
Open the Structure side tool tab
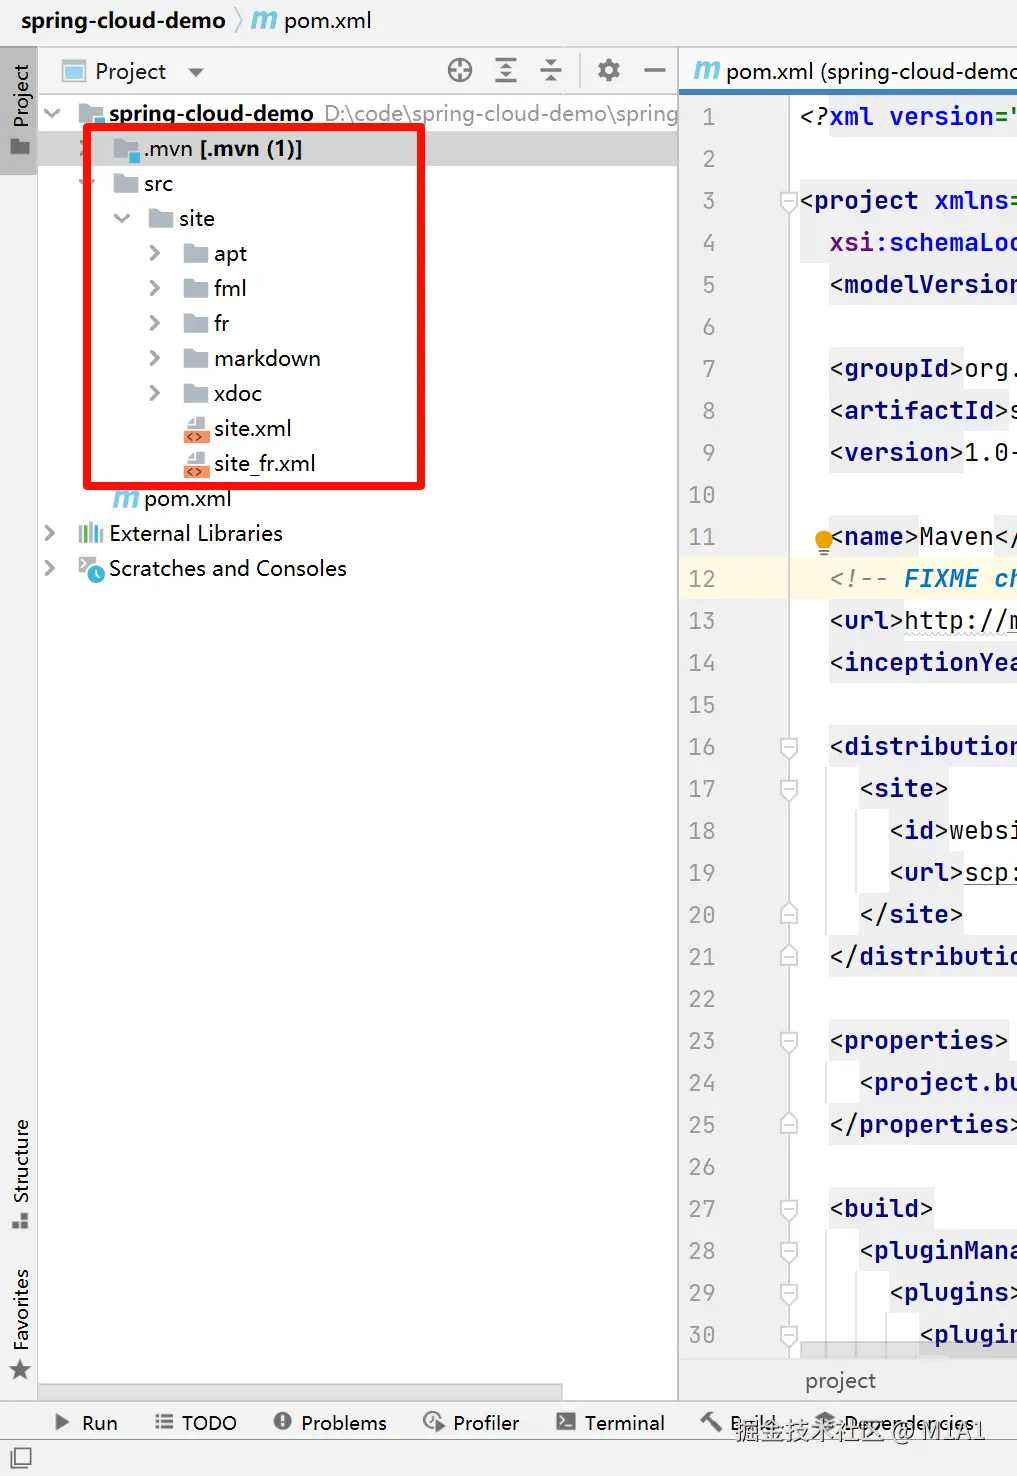(20, 1174)
